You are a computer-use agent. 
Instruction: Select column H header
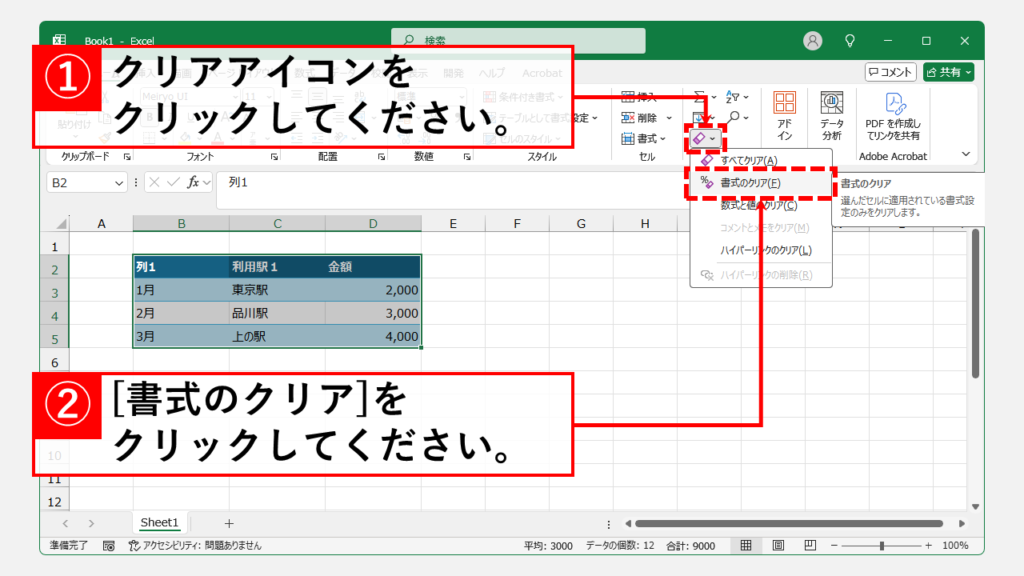[645, 224]
